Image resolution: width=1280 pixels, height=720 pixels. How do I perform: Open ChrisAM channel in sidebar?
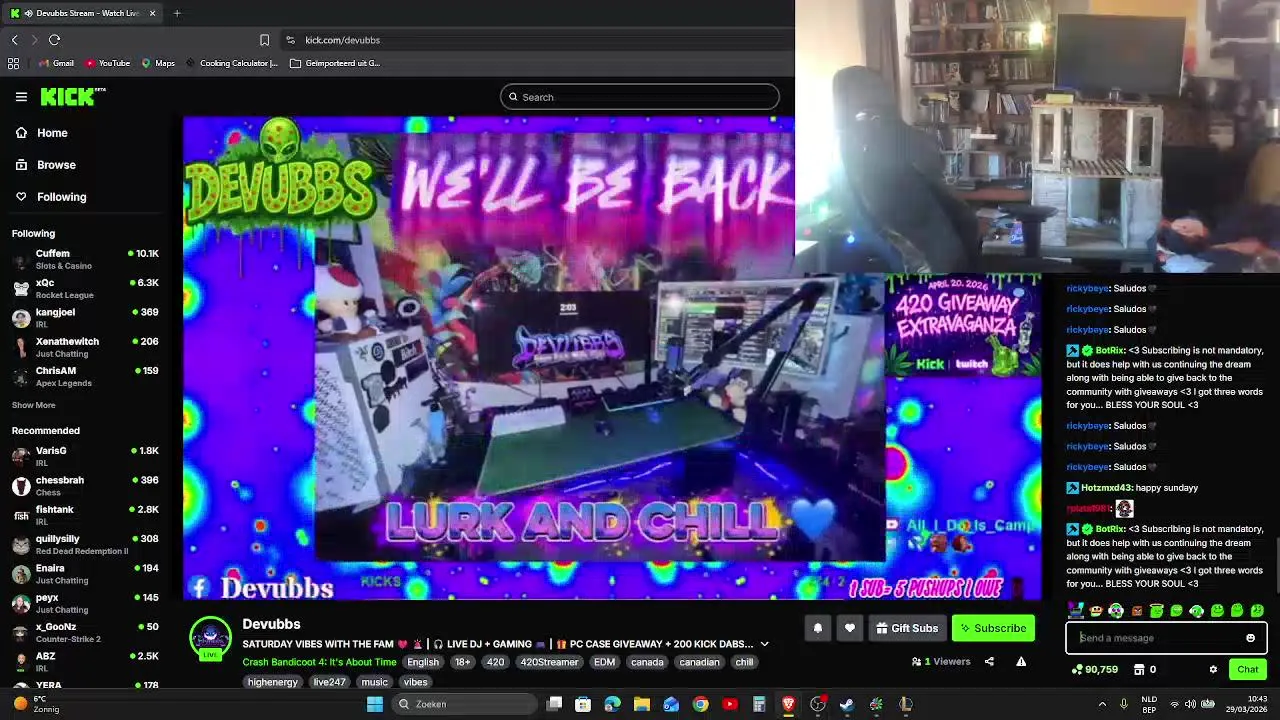coord(85,376)
